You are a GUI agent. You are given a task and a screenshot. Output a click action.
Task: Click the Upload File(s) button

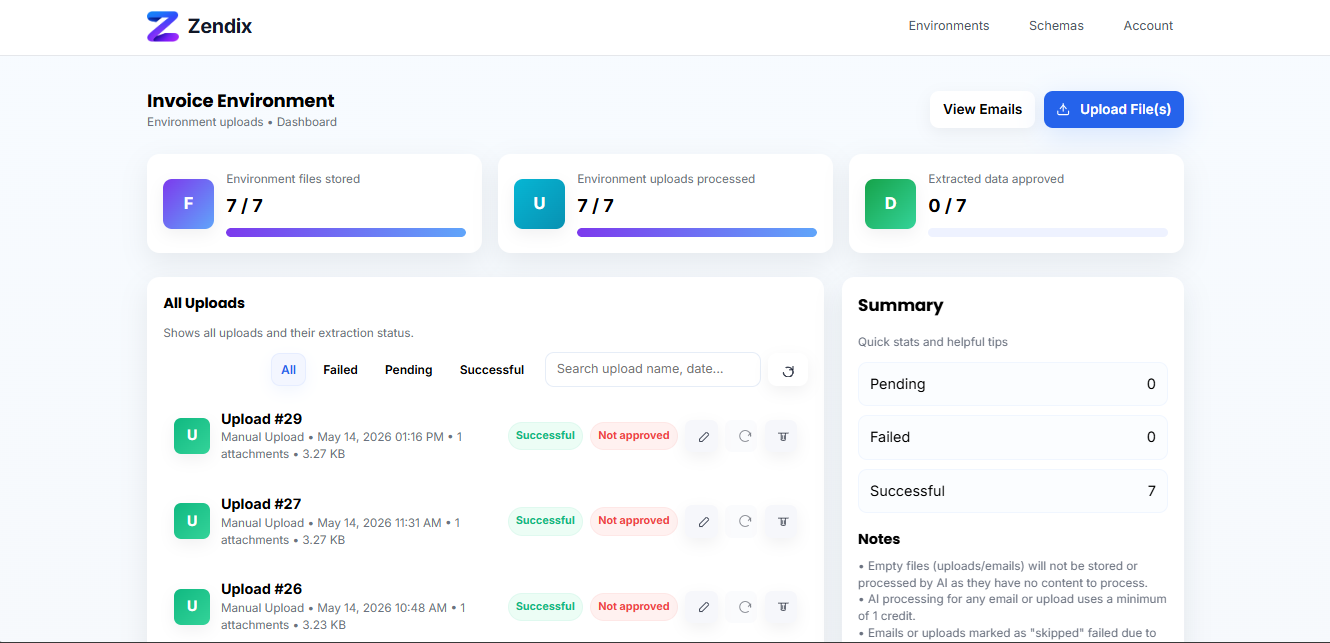[1114, 109]
